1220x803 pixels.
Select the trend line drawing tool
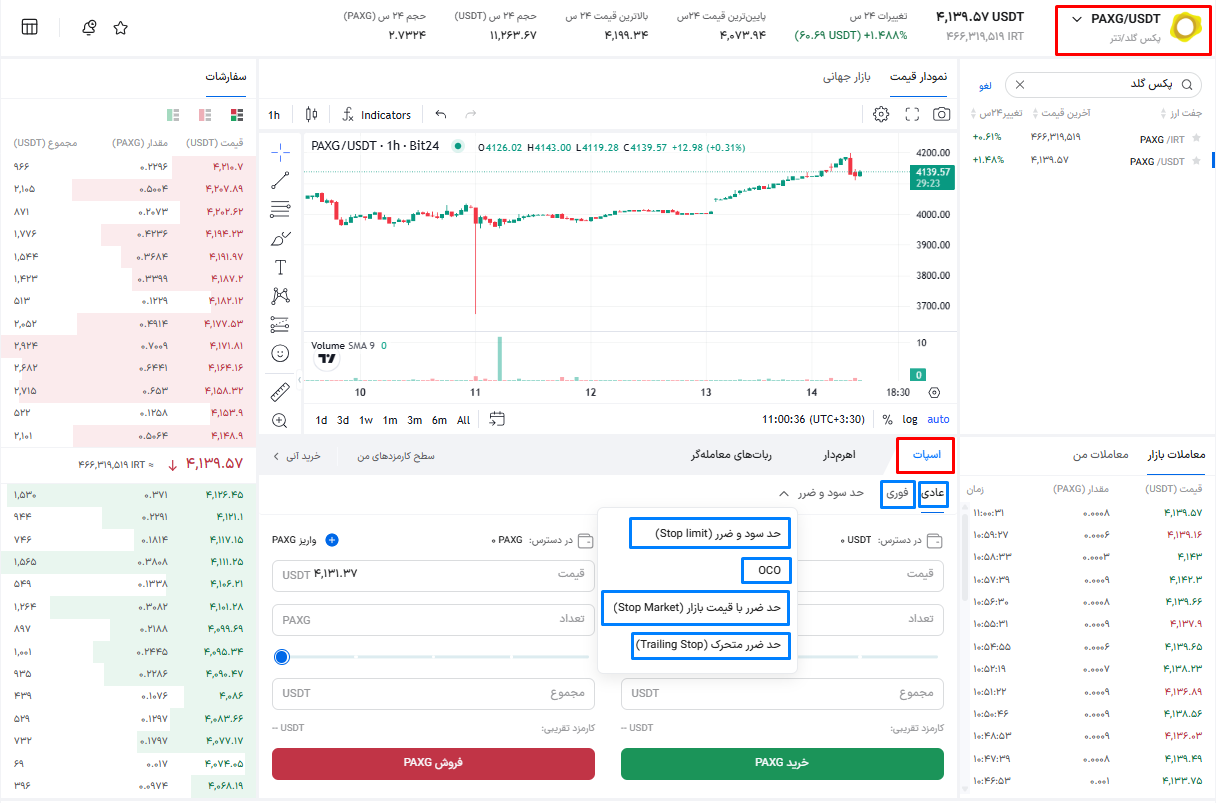point(280,180)
